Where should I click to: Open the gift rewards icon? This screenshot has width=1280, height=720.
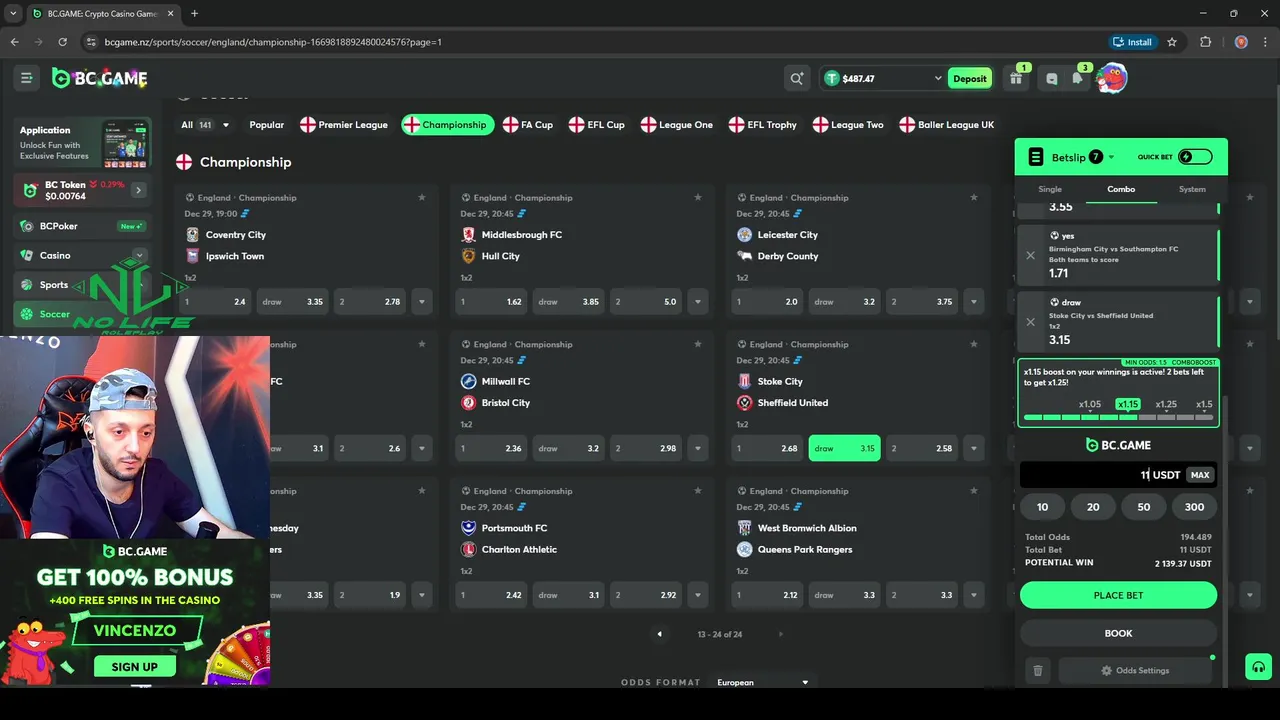coord(1016,78)
